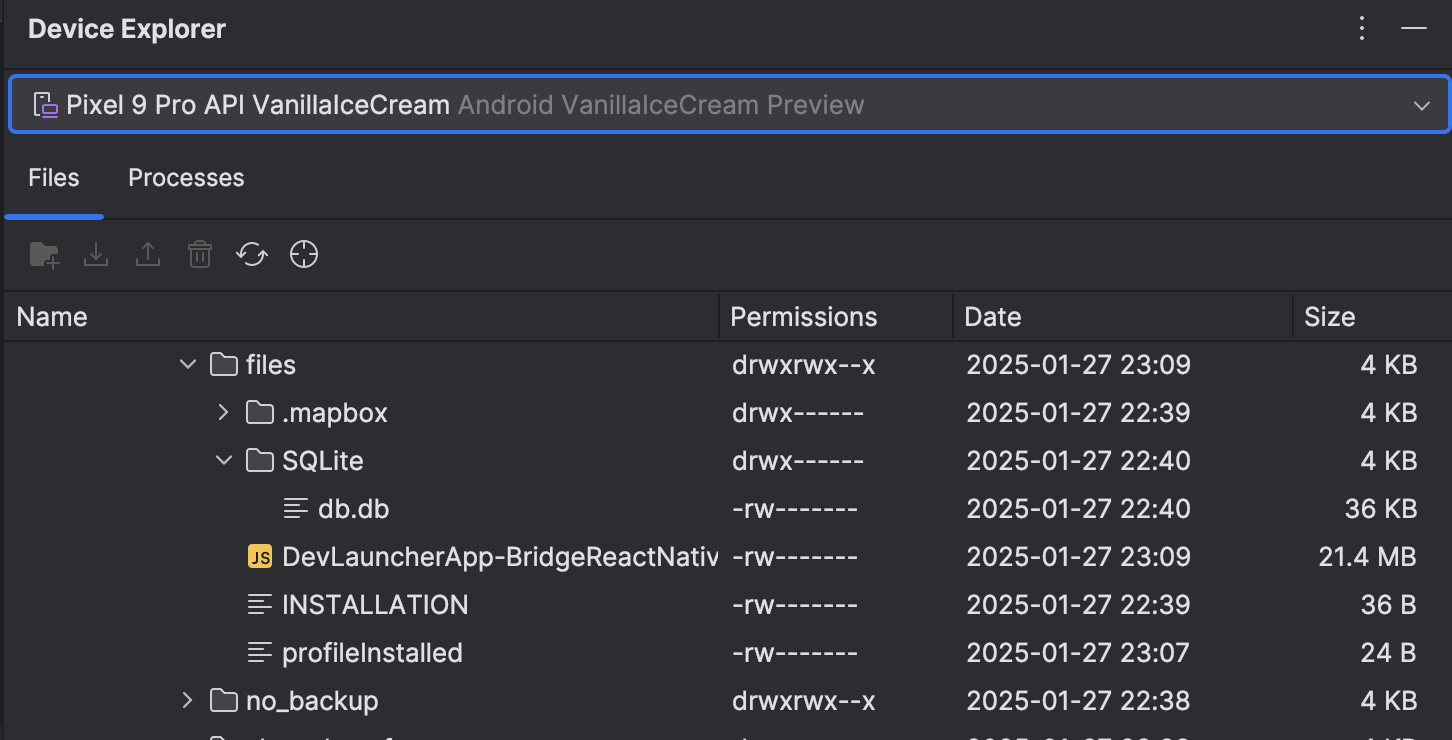Click the Size column header
This screenshot has width=1452, height=740.
[x=1329, y=317]
